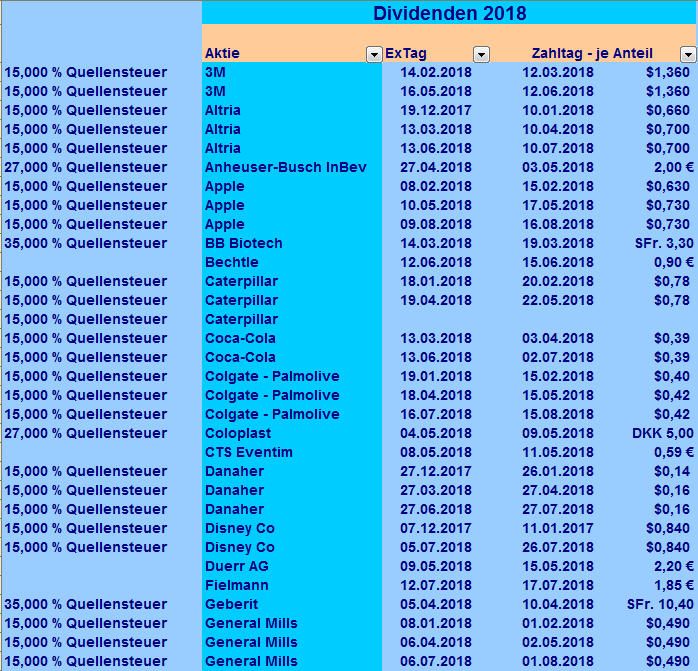
Task: Click the $0,630 Apple dividend amount
Action: (x=668, y=186)
